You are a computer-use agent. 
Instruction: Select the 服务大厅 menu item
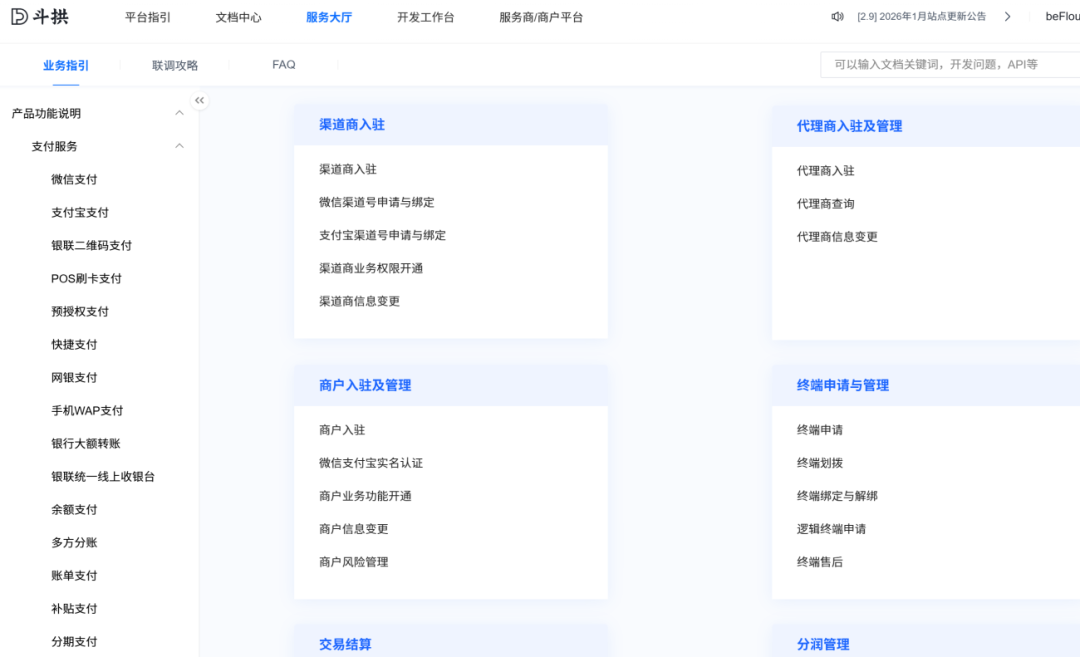(329, 17)
